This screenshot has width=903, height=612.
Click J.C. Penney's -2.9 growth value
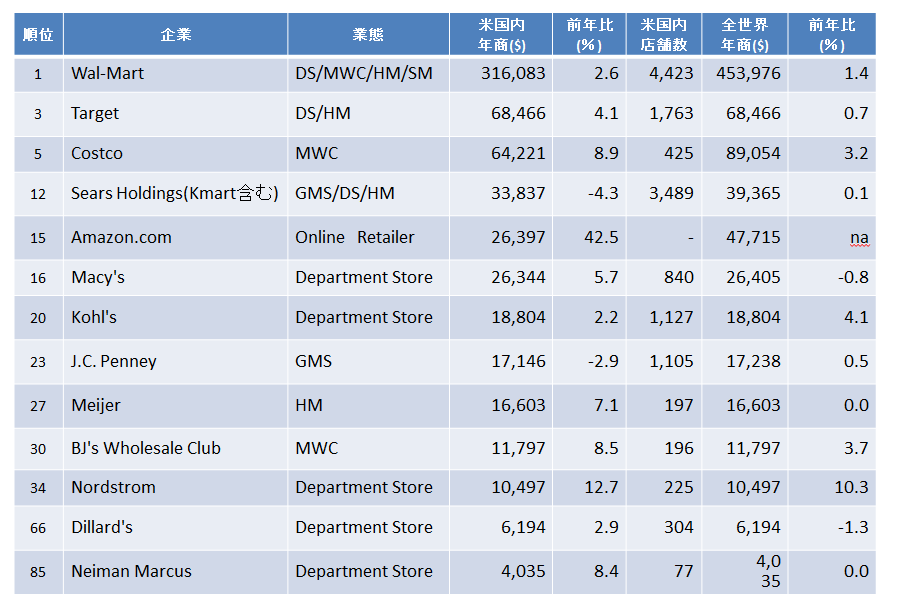[x=603, y=362]
